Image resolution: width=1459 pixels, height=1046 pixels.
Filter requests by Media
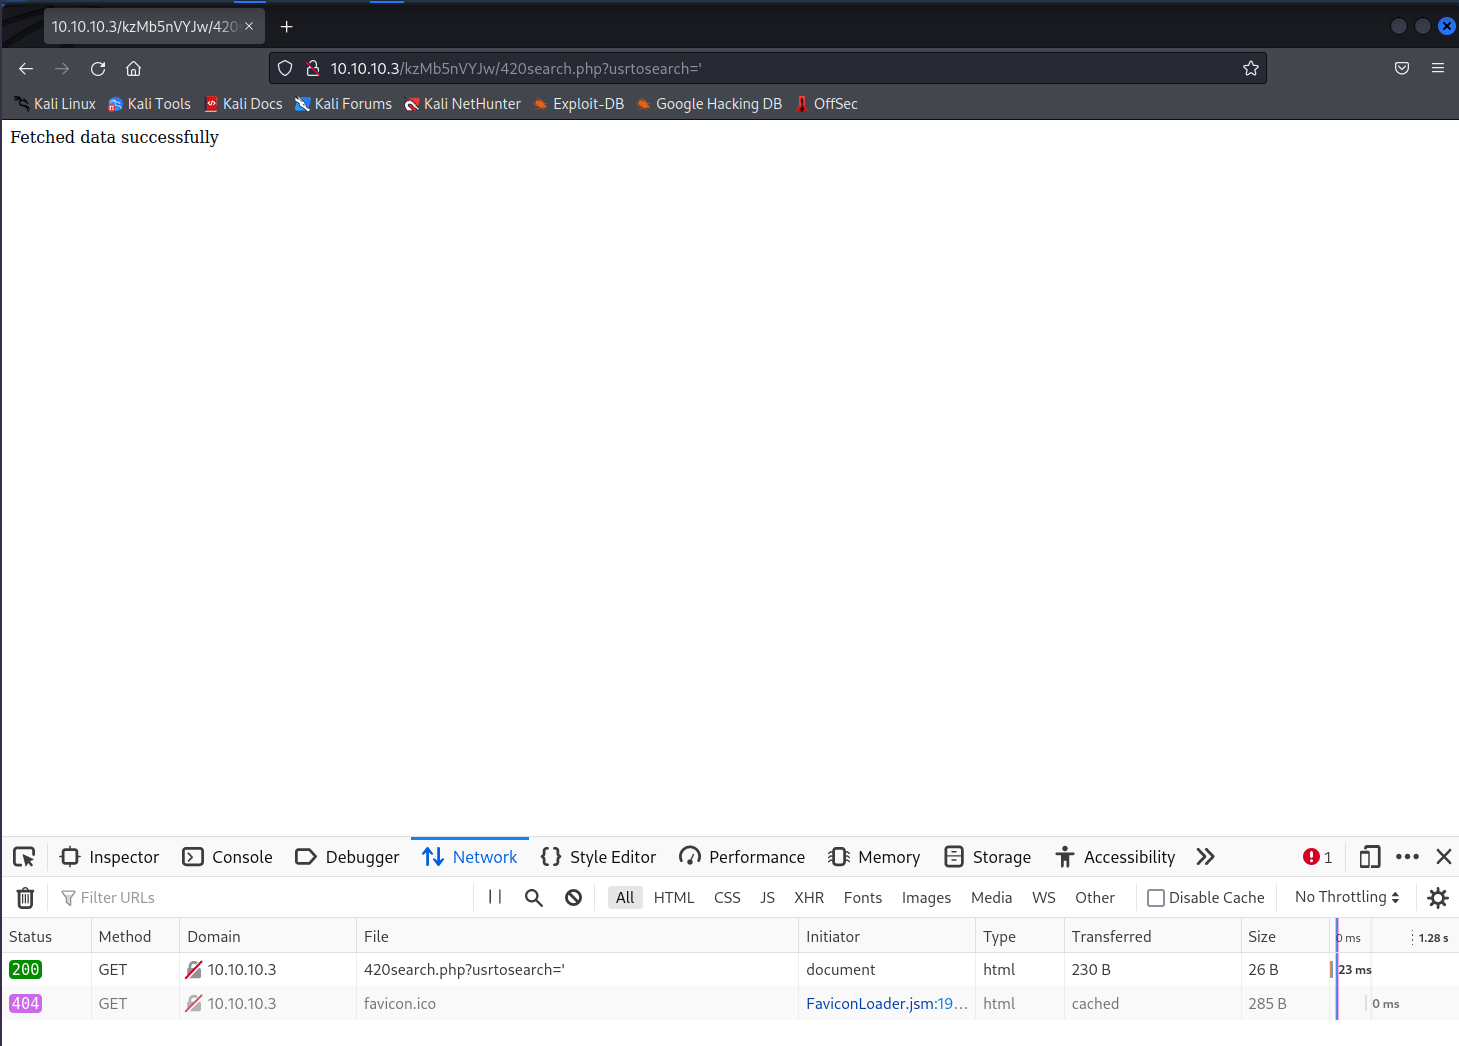pyautogui.click(x=991, y=898)
